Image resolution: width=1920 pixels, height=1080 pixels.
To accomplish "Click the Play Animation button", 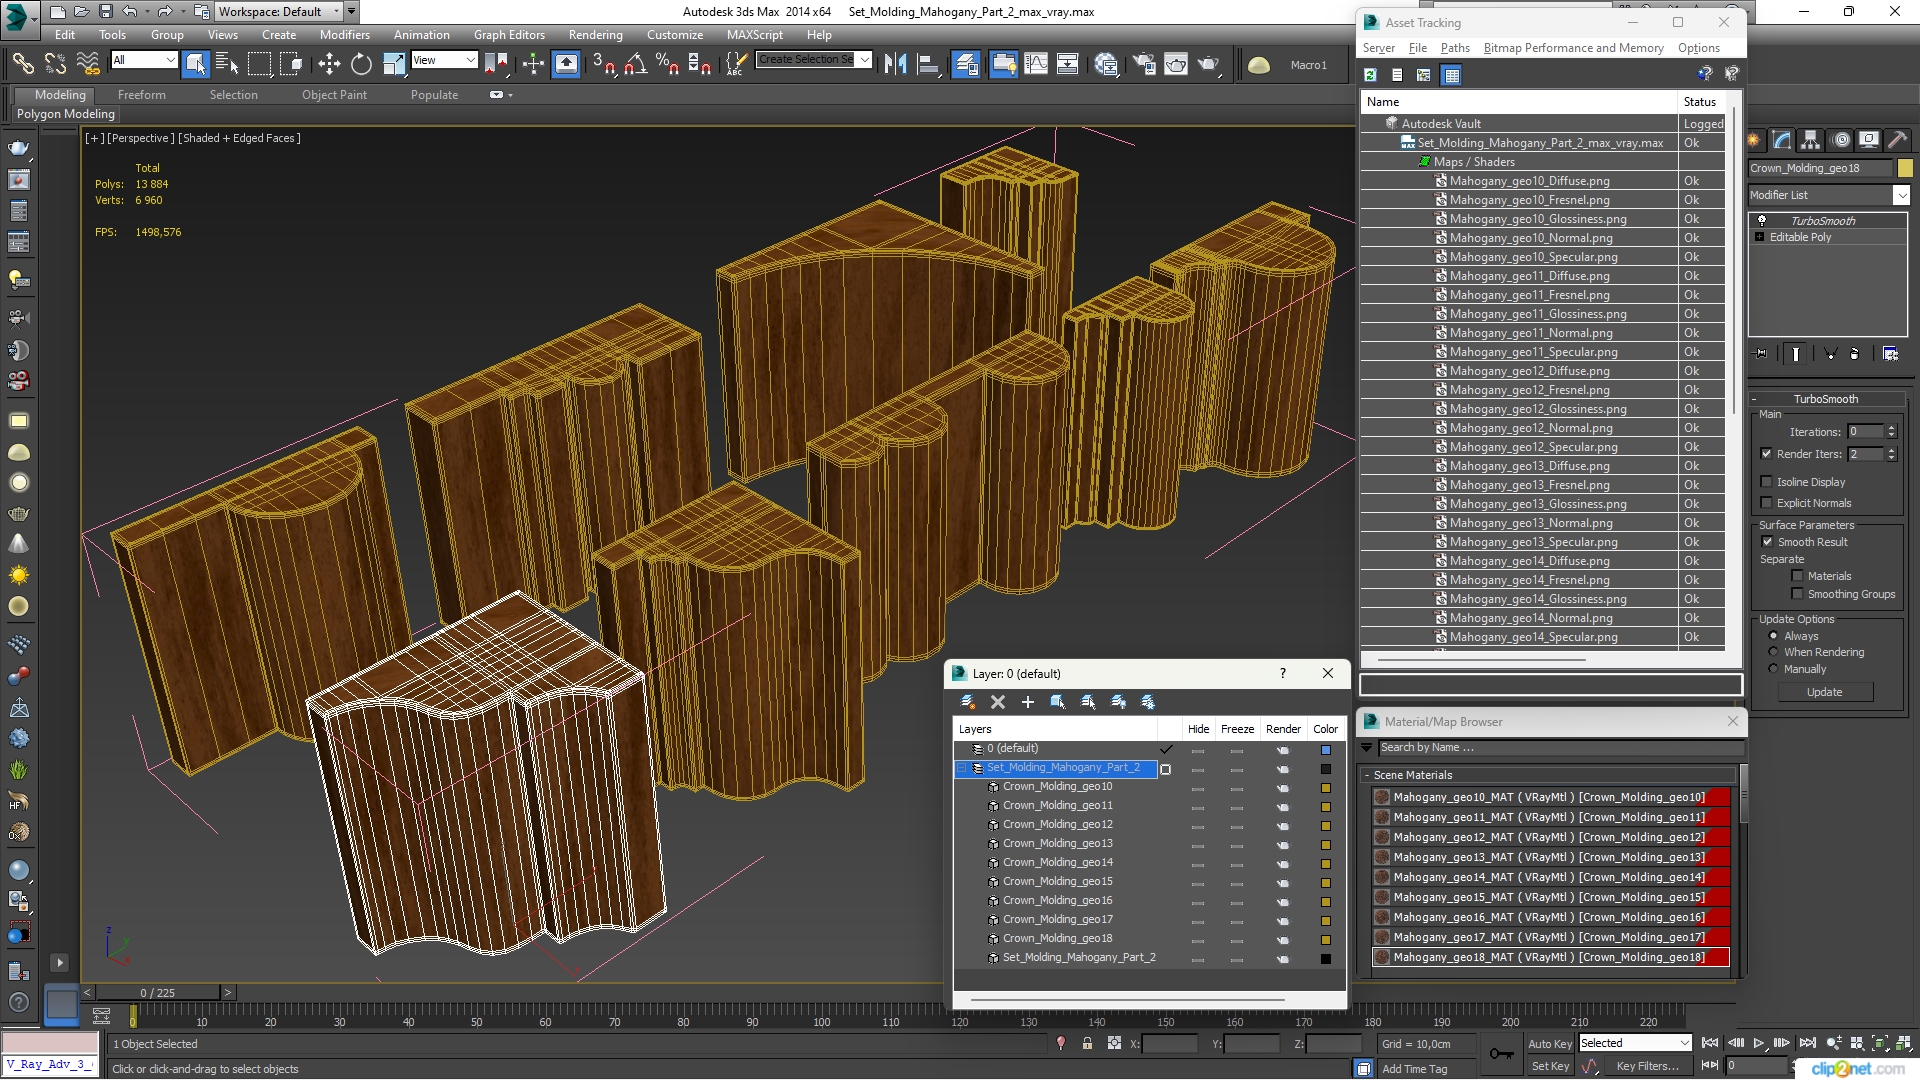I will 1758,1043.
